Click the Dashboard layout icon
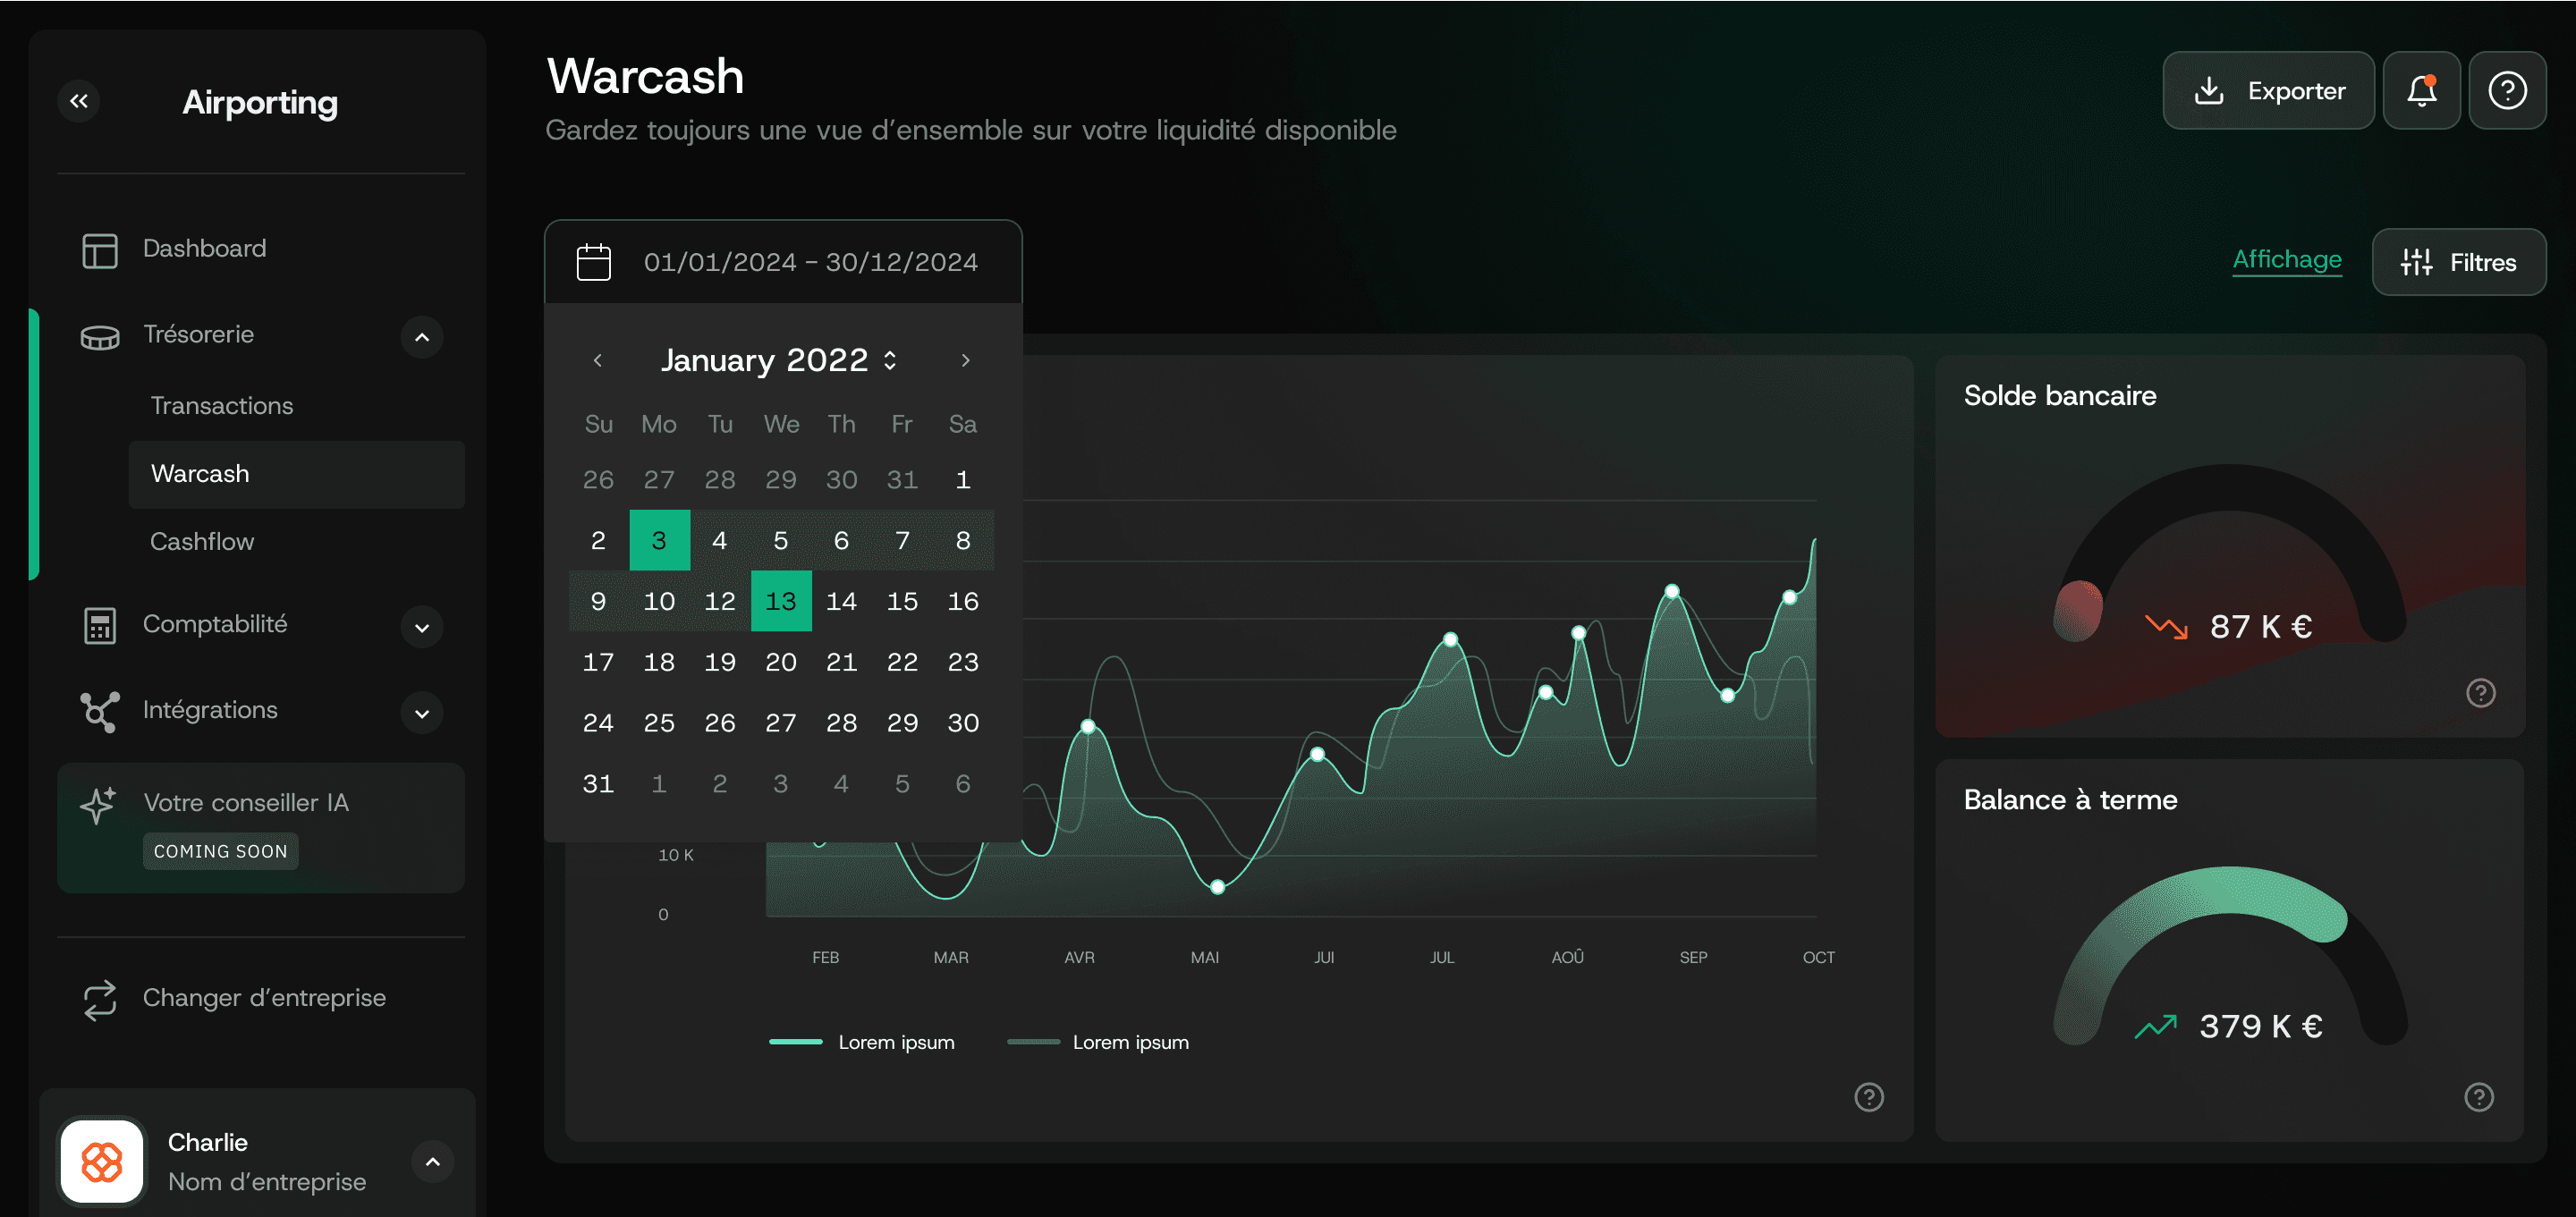Viewport: 2576px width, 1217px height. click(99, 250)
